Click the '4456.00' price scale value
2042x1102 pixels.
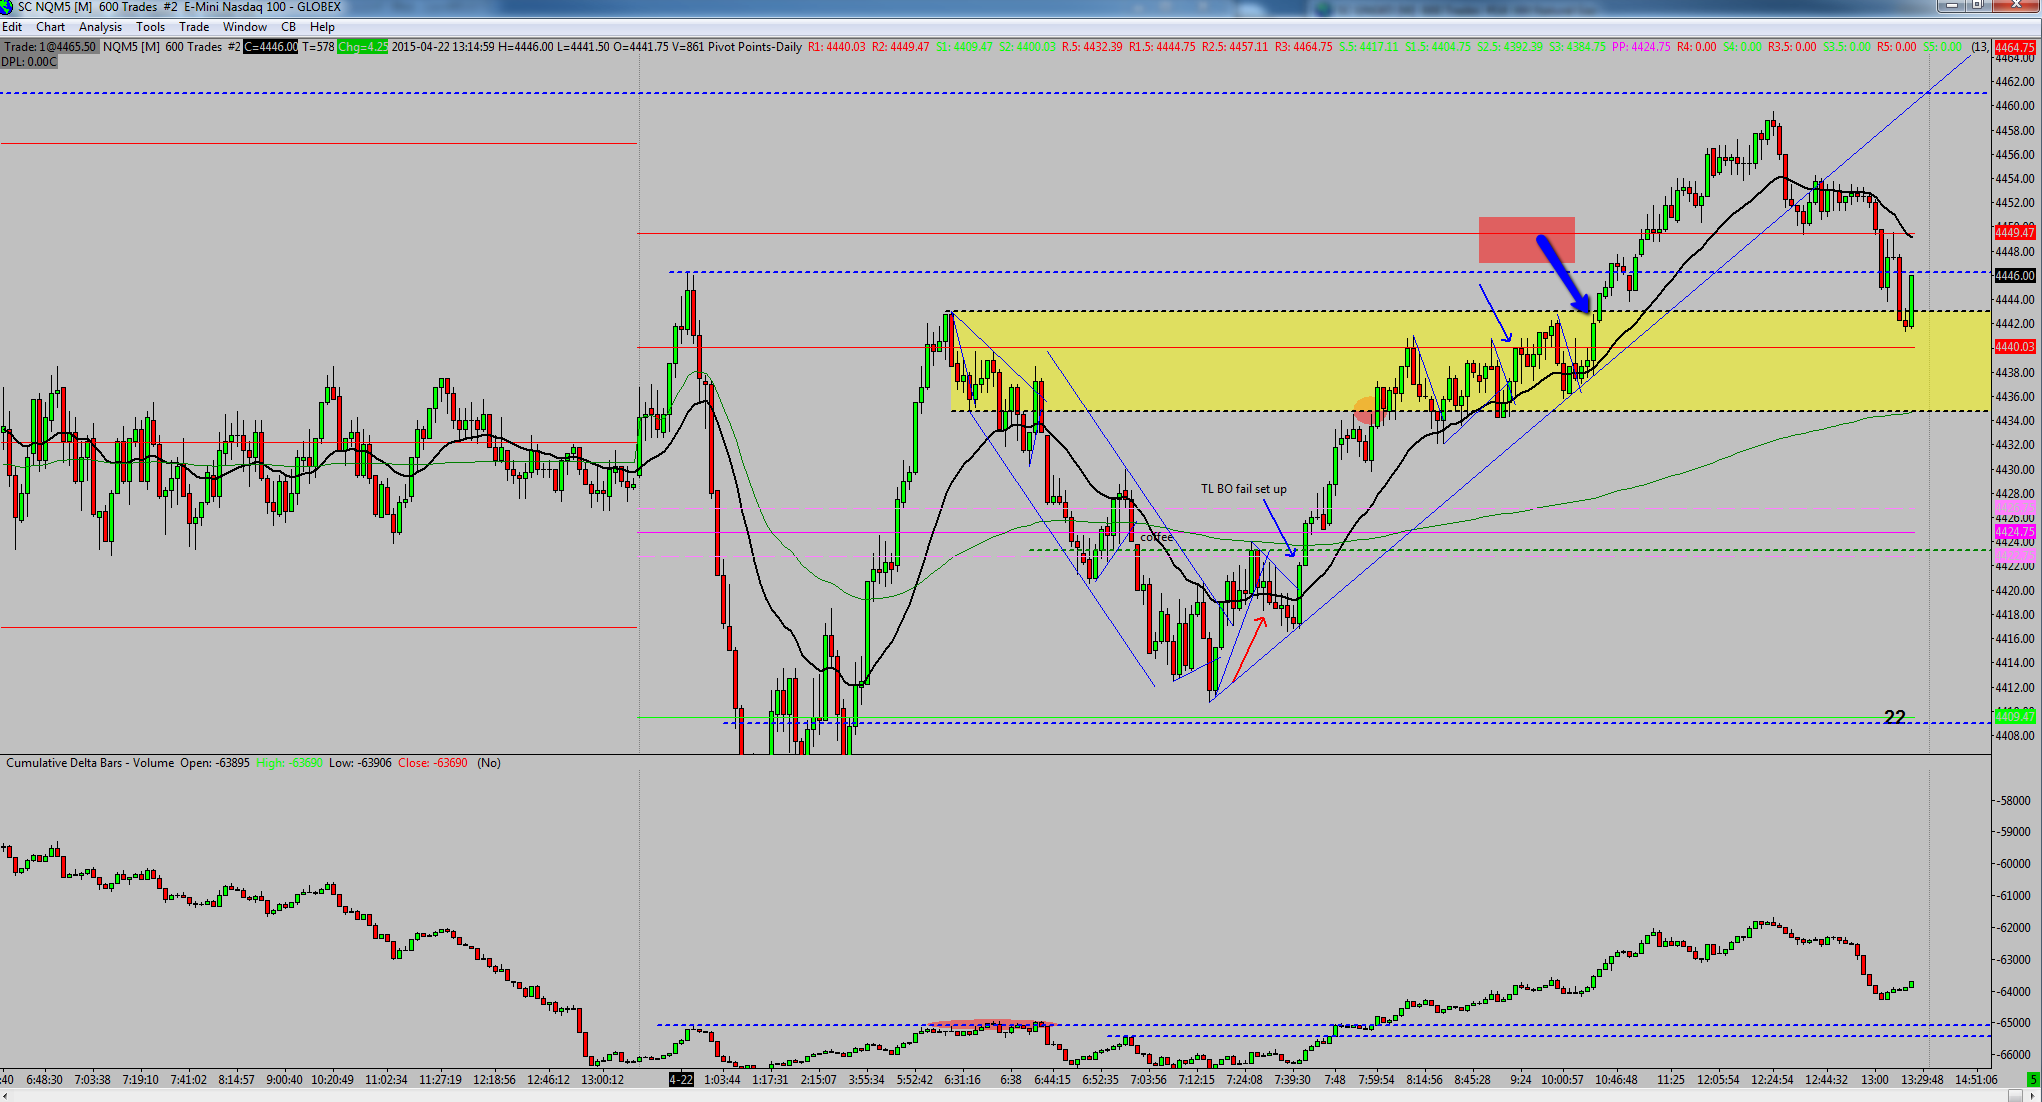(x=2015, y=154)
